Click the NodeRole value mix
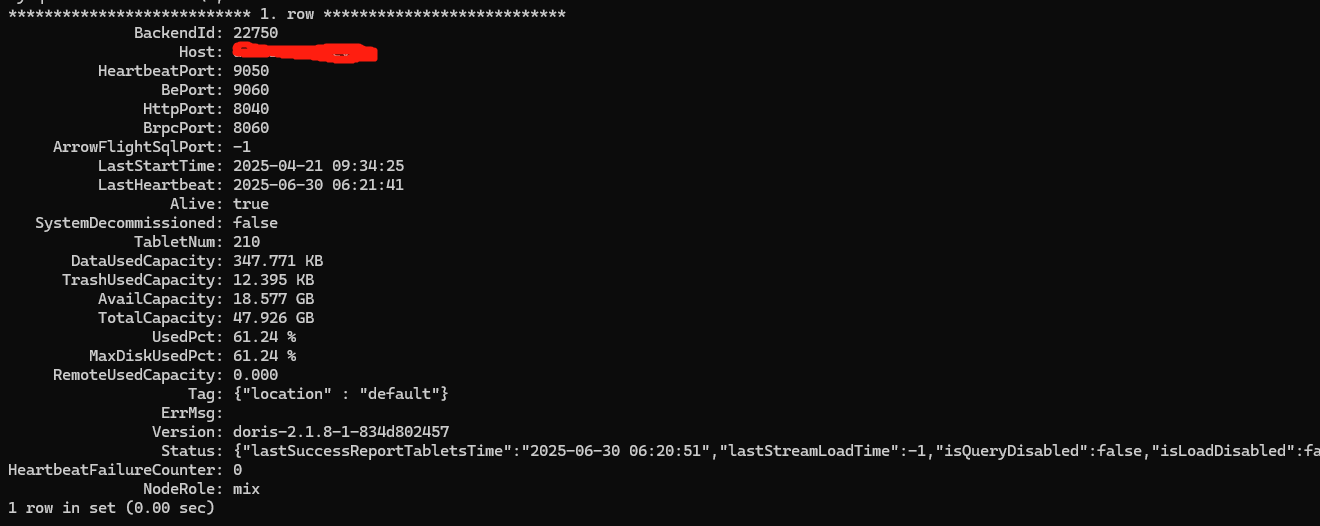Screen dimensions: 1320x526 pos(246,489)
